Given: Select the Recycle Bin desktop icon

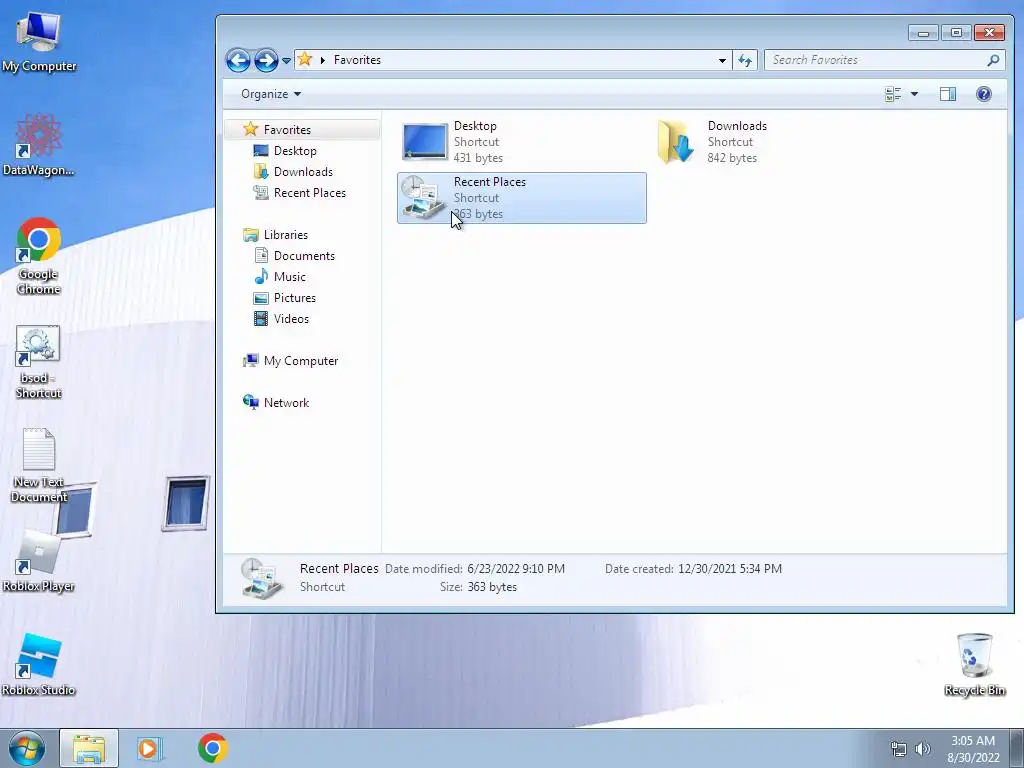Looking at the screenshot, I should [974, 664].
